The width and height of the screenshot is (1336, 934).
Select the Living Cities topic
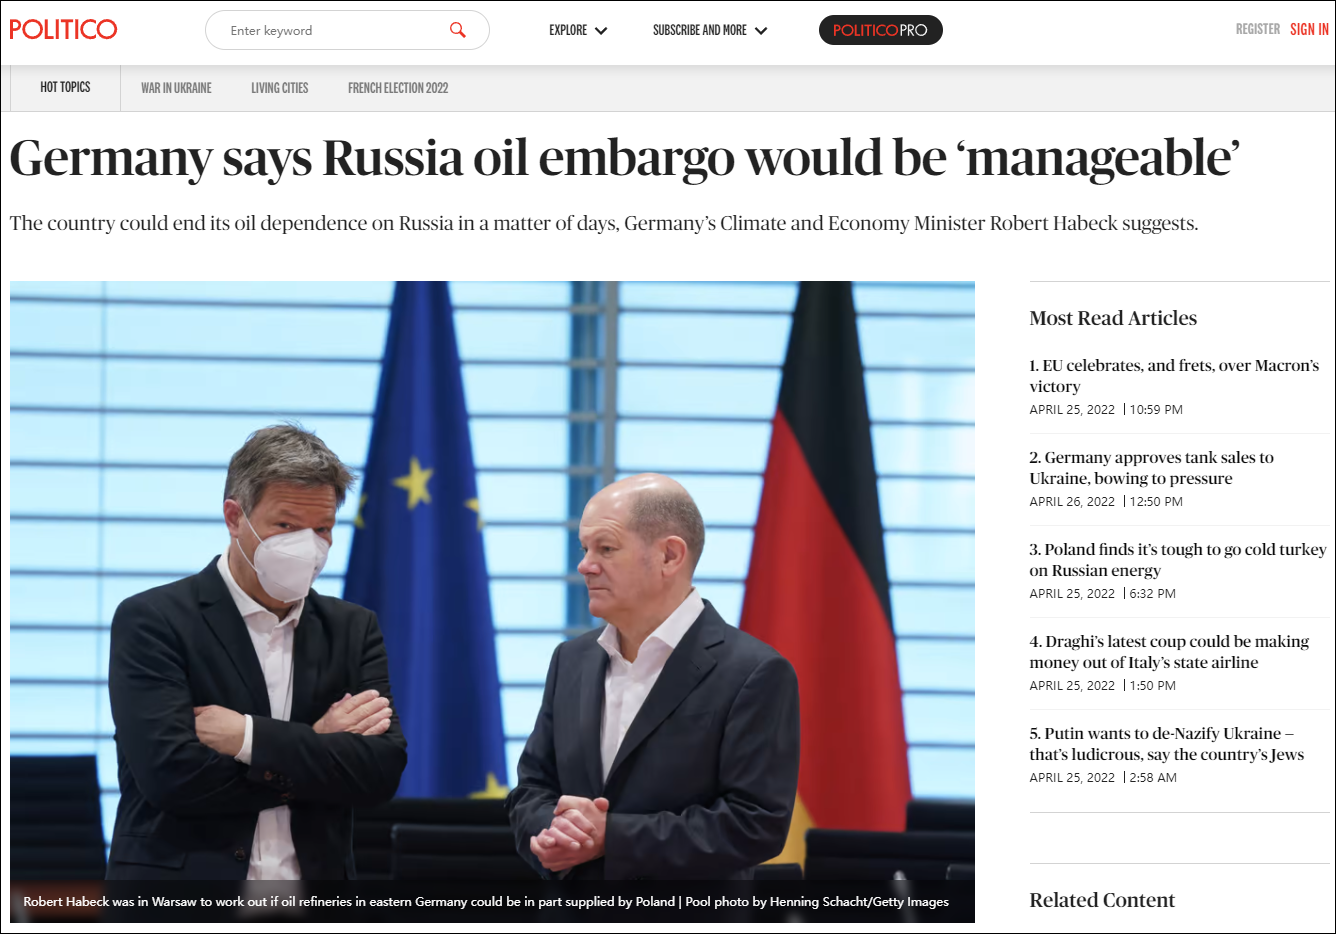(280, 88)
